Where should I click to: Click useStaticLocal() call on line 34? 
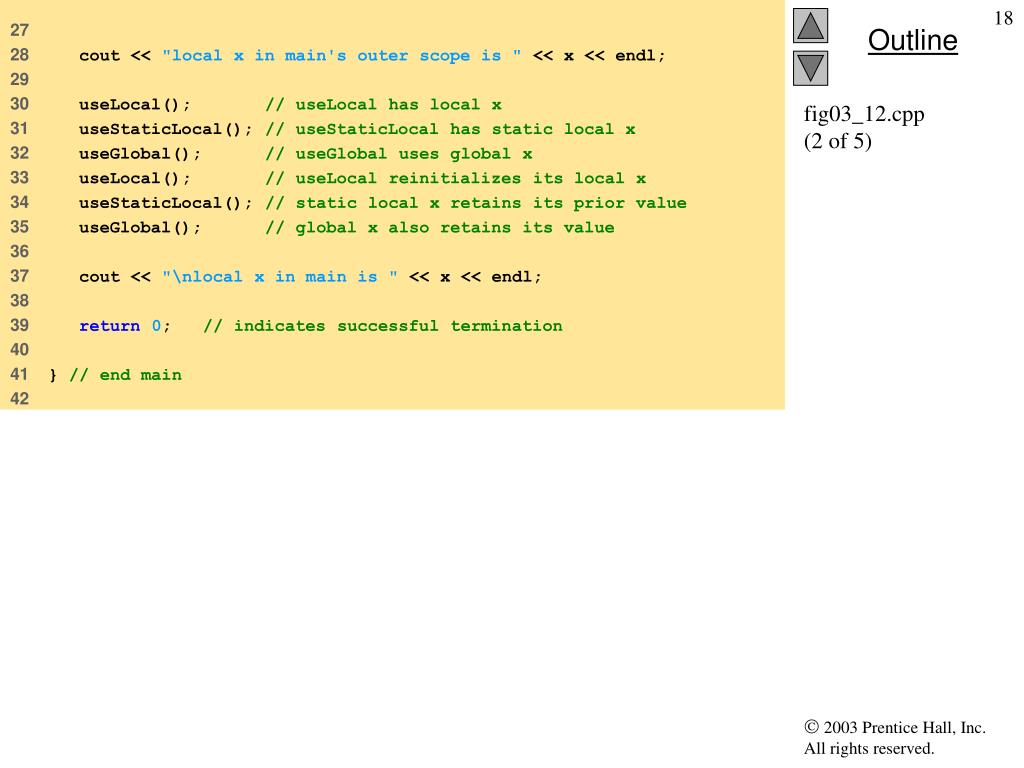coord(165,203)
